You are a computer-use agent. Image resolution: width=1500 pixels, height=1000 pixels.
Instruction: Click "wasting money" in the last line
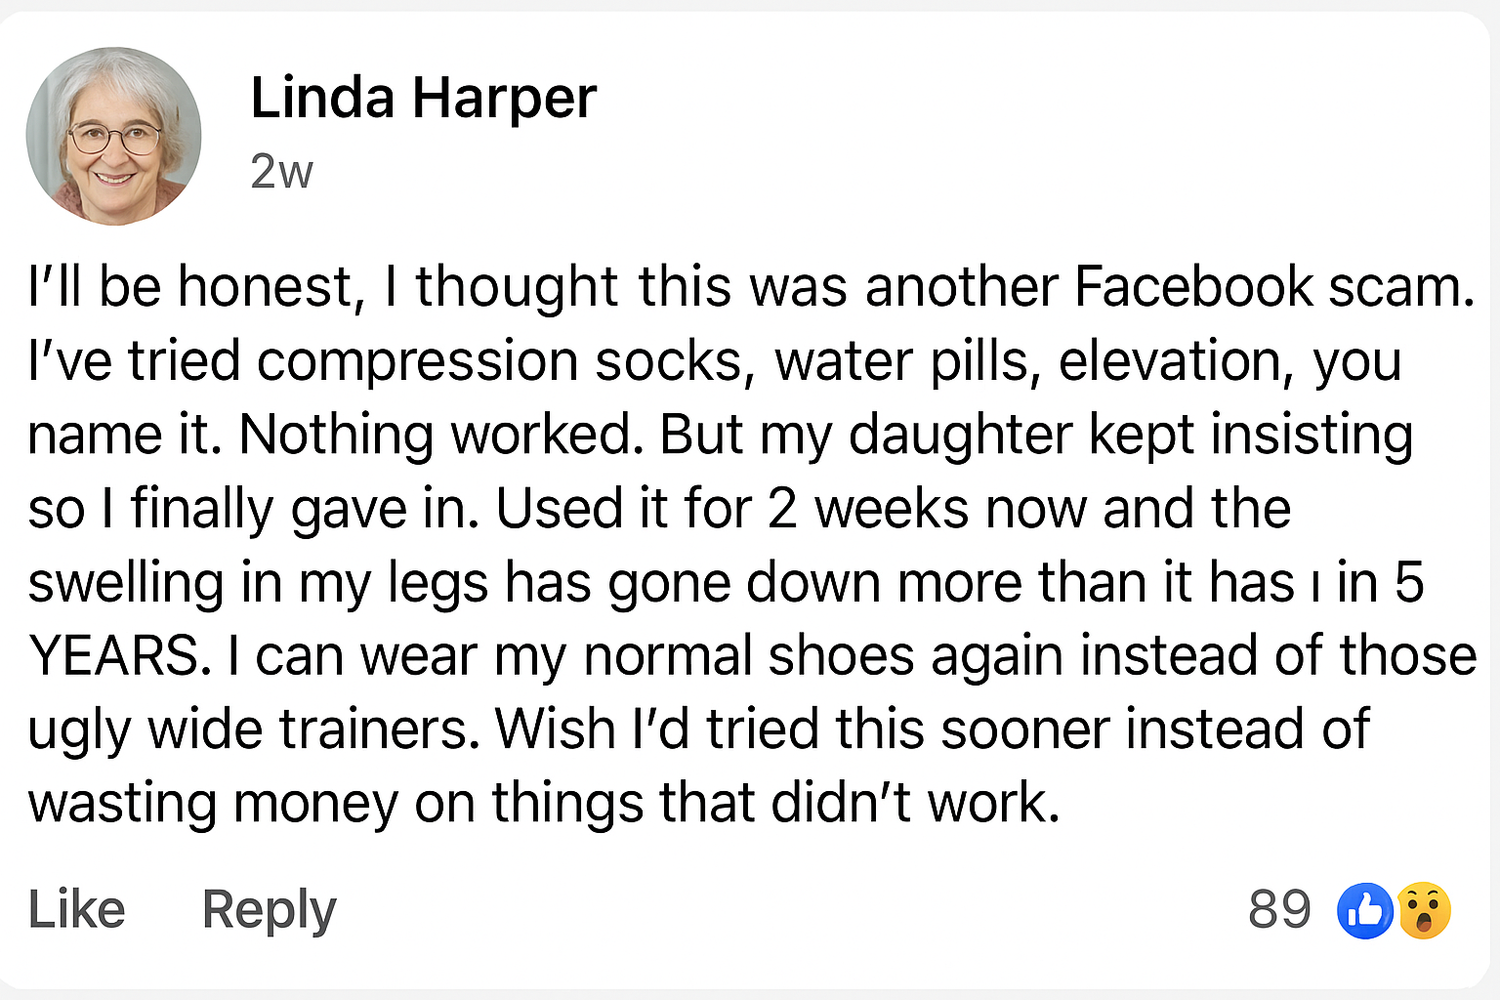[x=213, y=803]
